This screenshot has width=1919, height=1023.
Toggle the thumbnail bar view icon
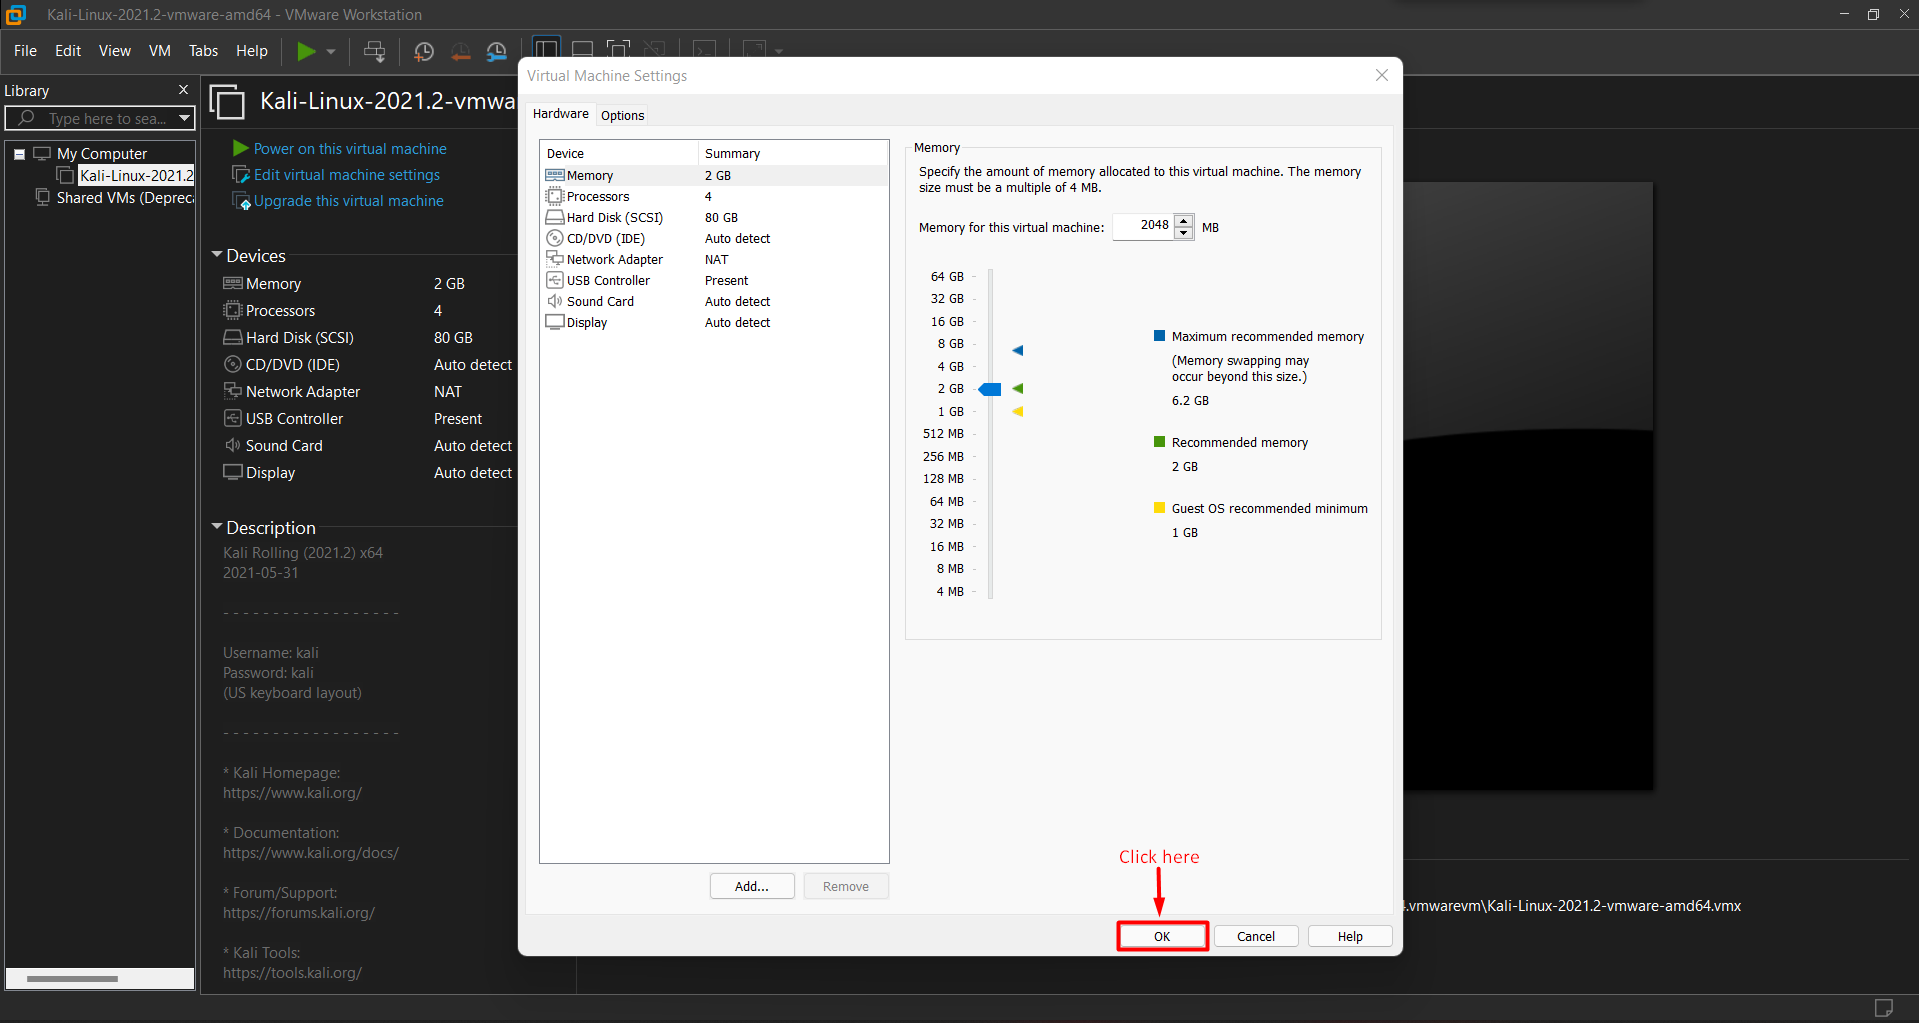(x=582, y=49)
